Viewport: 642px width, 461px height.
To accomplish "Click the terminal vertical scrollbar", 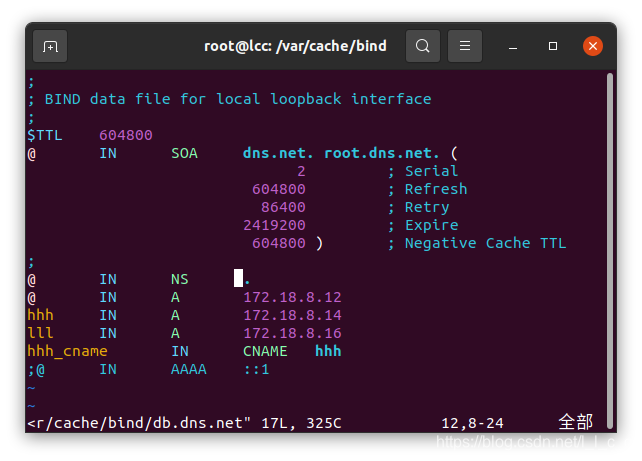I will click(610, 250).
